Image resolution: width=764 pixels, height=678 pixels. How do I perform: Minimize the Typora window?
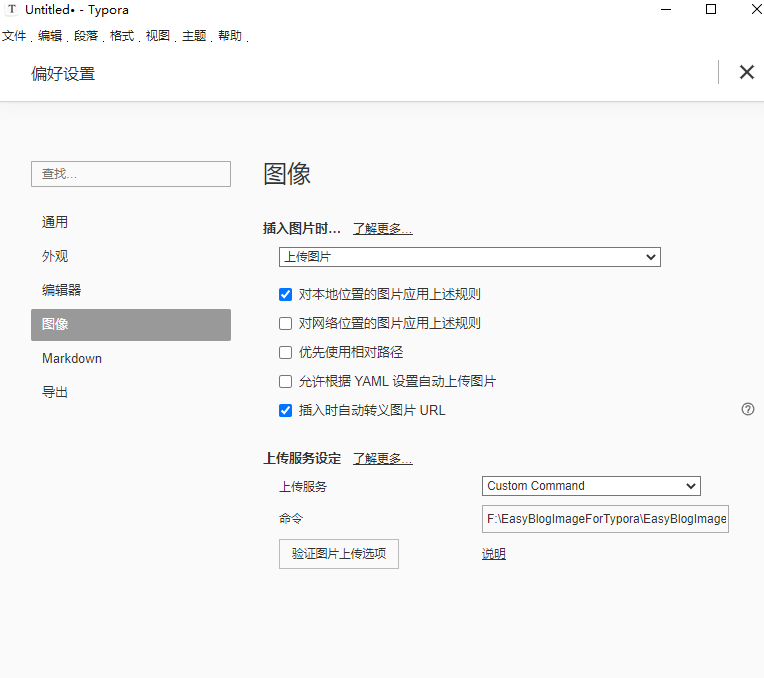(x=666, y=9)
